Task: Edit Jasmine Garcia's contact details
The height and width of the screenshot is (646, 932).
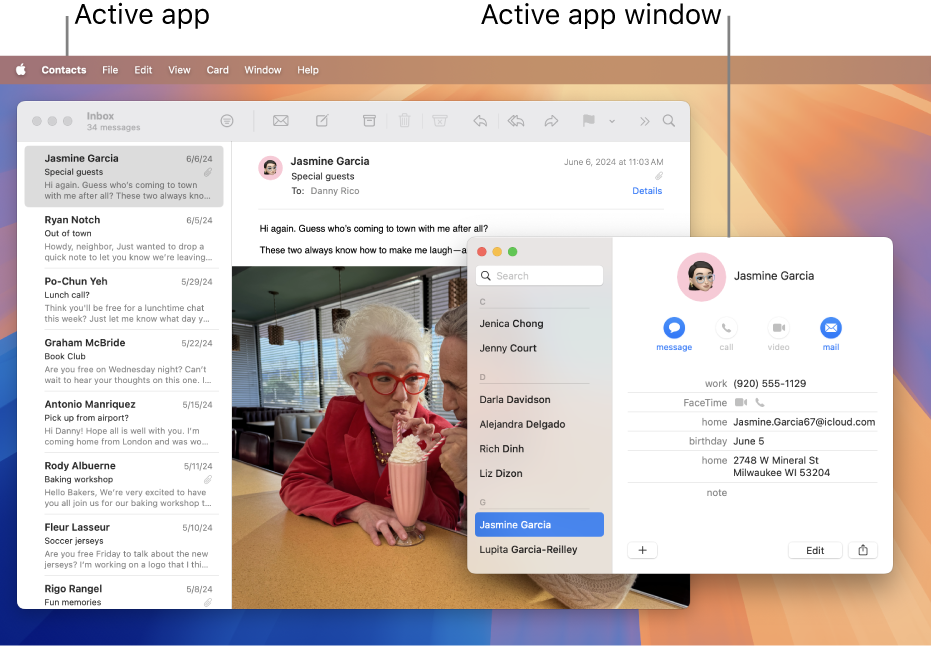Action: 815,550
